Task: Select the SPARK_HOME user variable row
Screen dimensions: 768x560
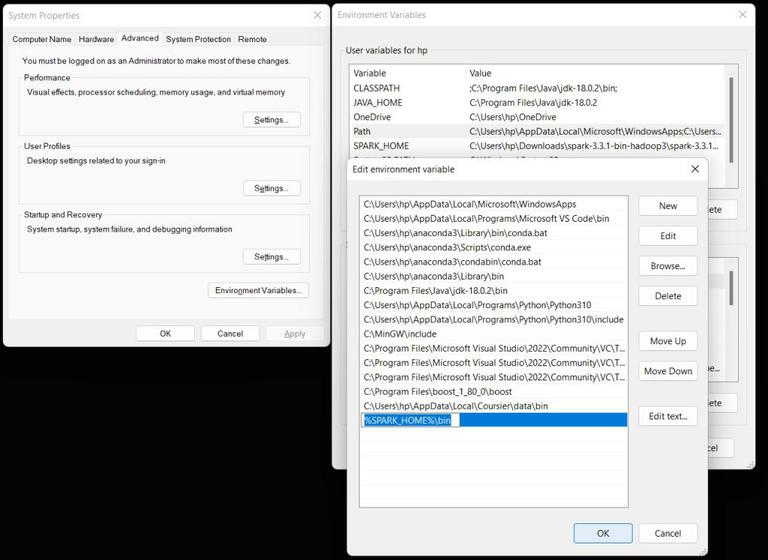Action: click(x=537, y=146)
